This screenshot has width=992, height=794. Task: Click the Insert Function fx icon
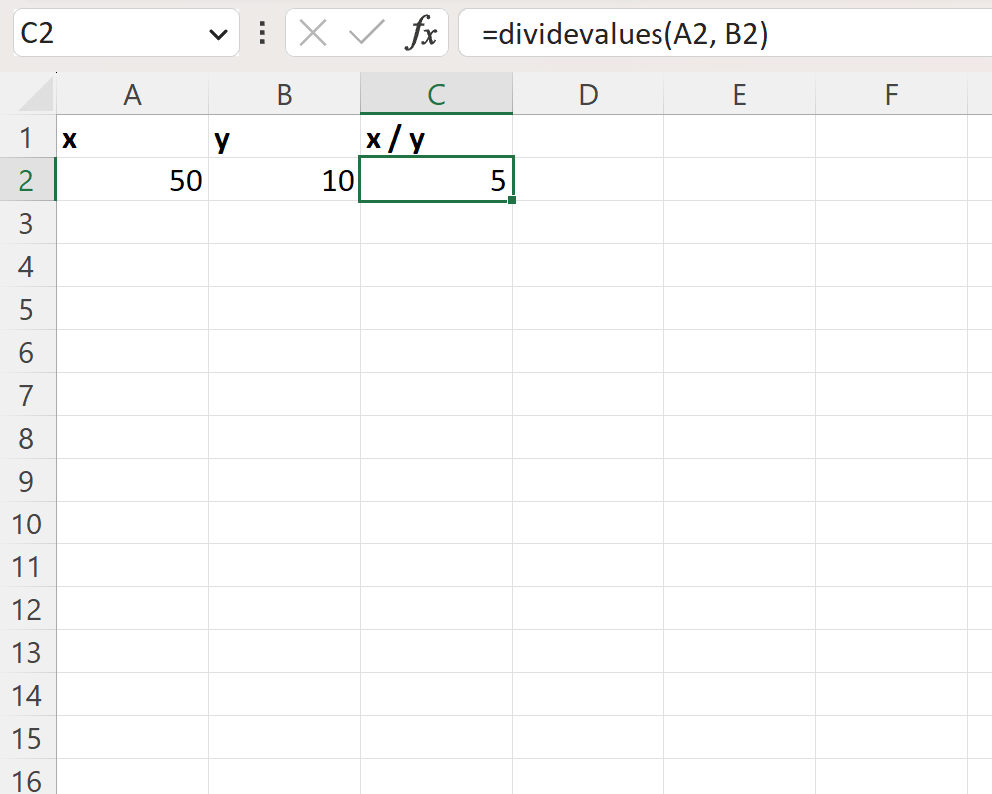pos(423,32)
